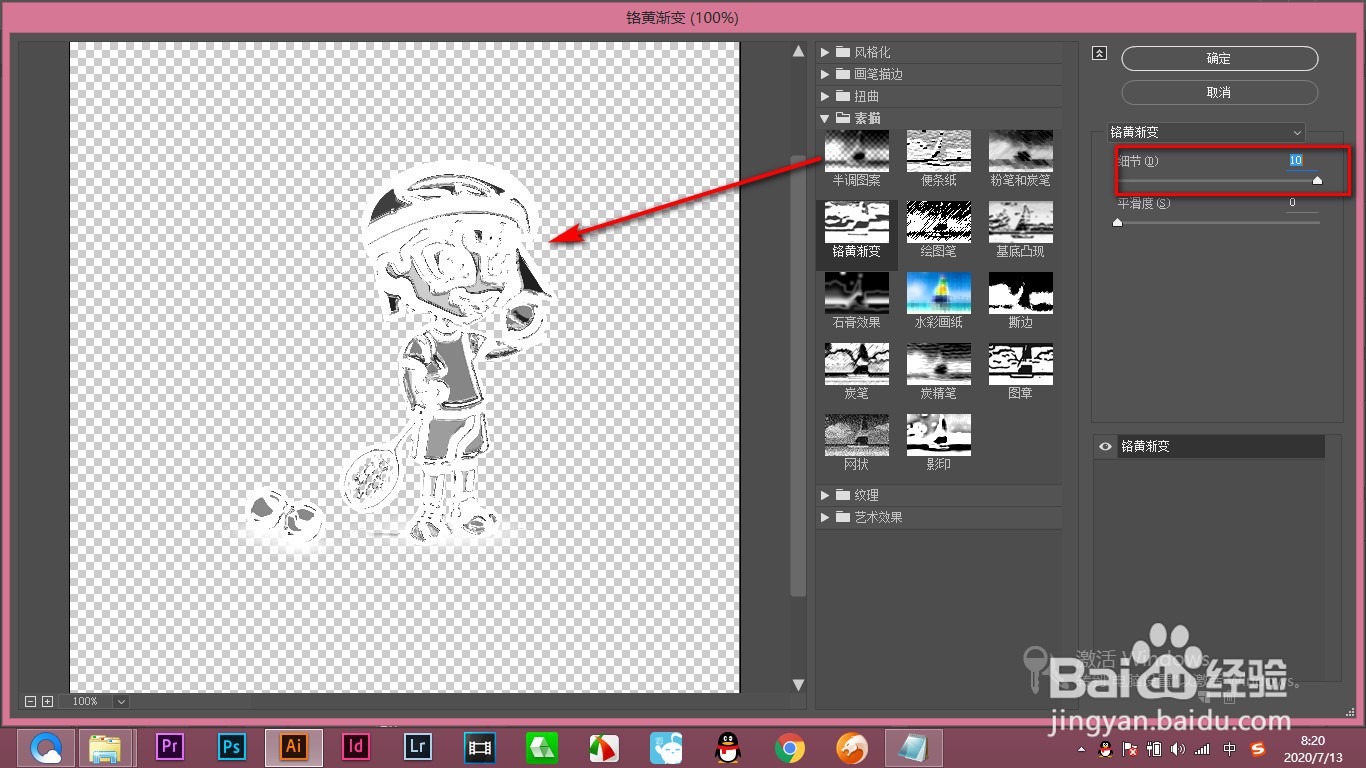Open the filmstrip video app on taskbar

[480, 747]
